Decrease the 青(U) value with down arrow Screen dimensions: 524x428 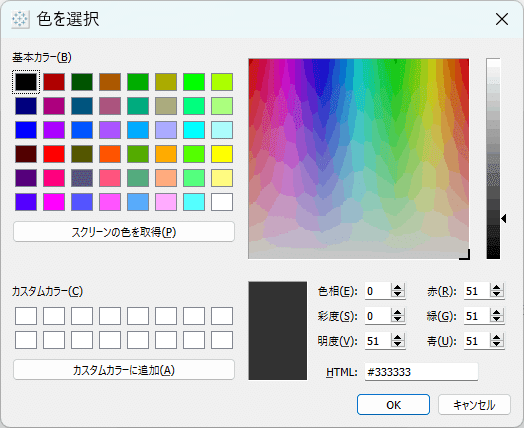point(497,345)
